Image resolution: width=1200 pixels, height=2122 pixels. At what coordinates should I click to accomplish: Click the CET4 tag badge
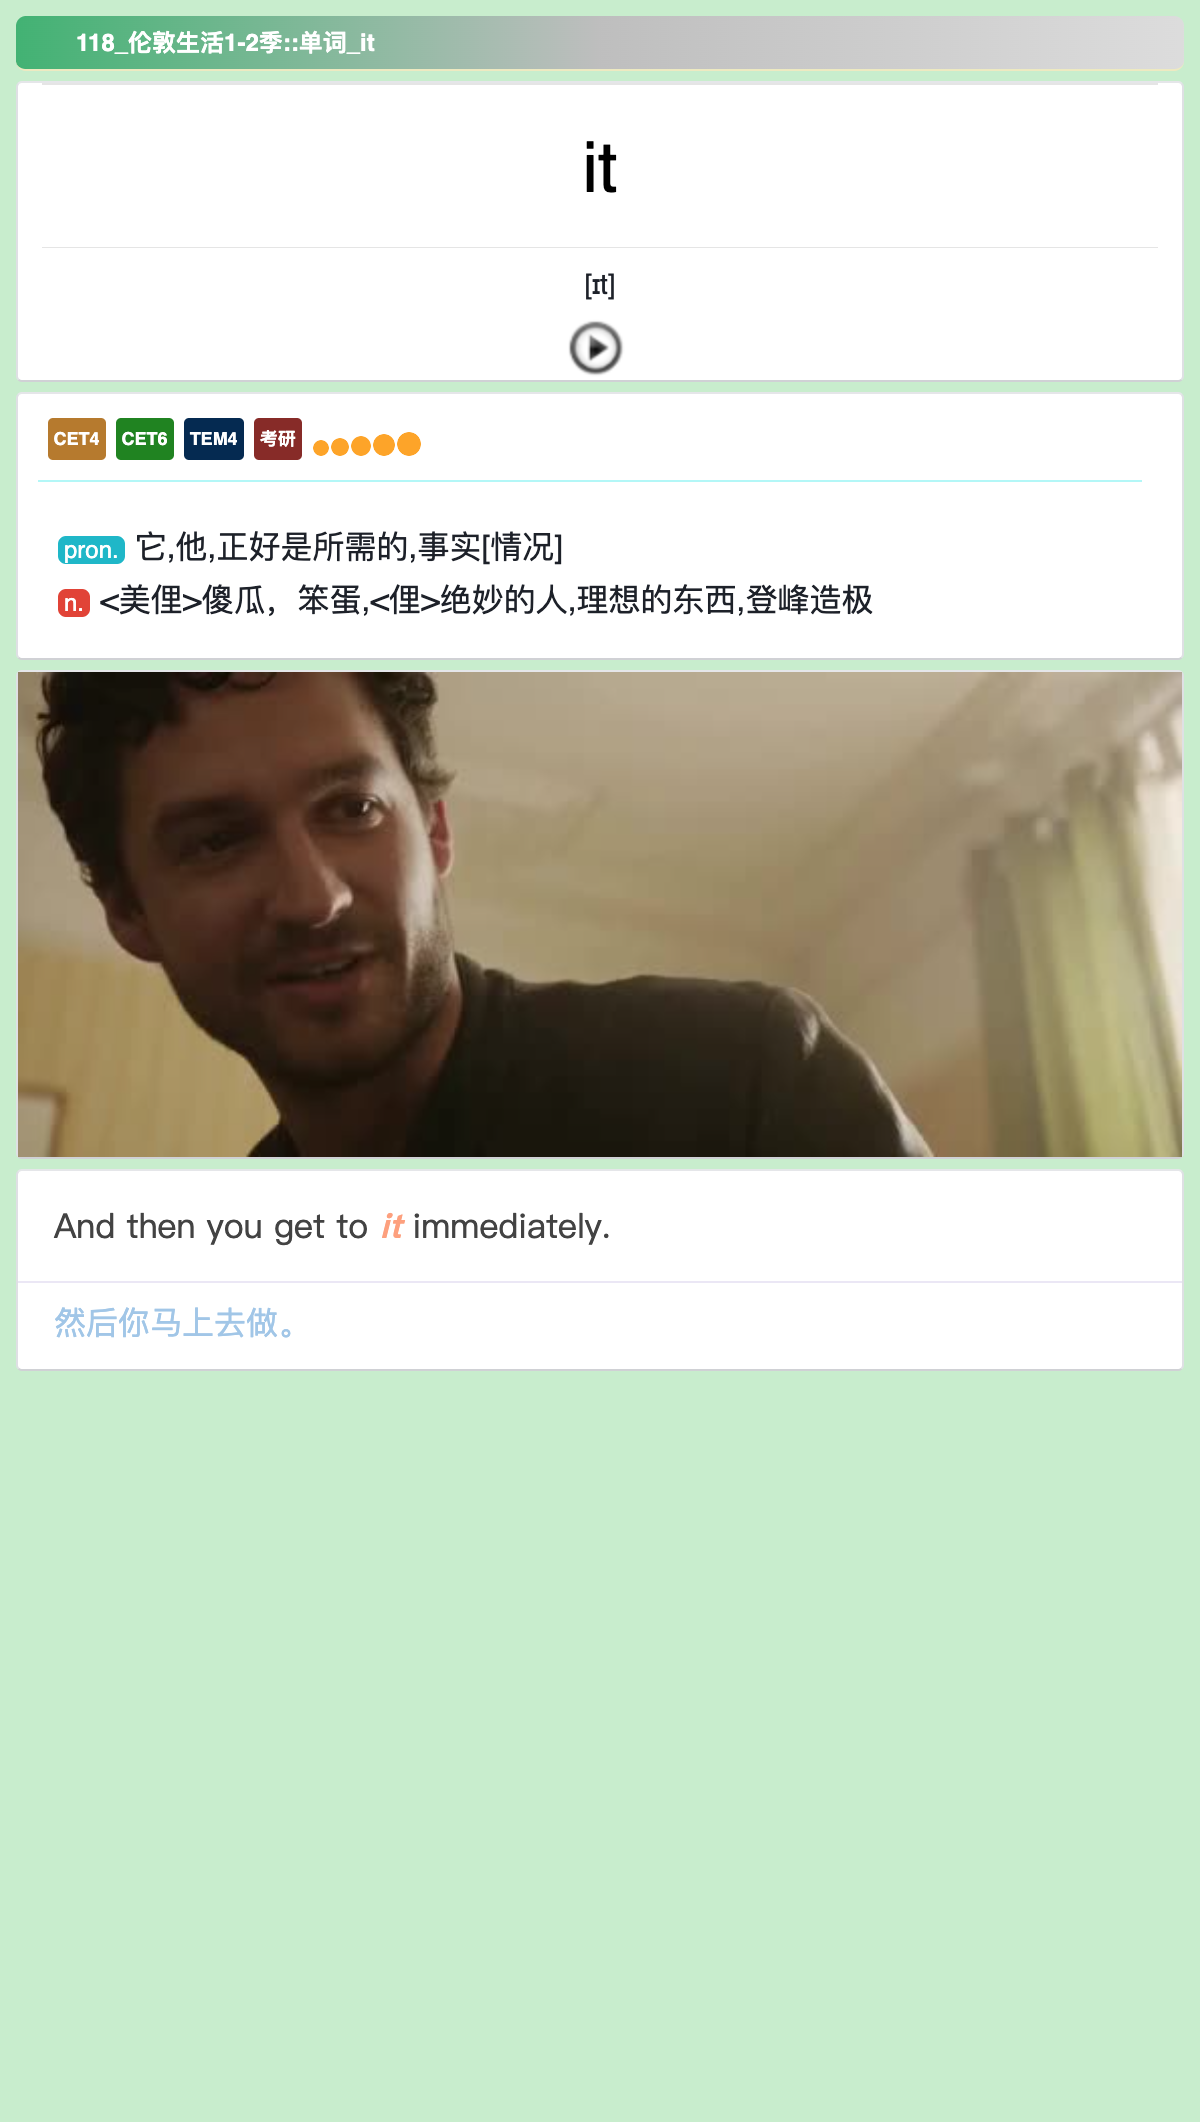(77, 439)
